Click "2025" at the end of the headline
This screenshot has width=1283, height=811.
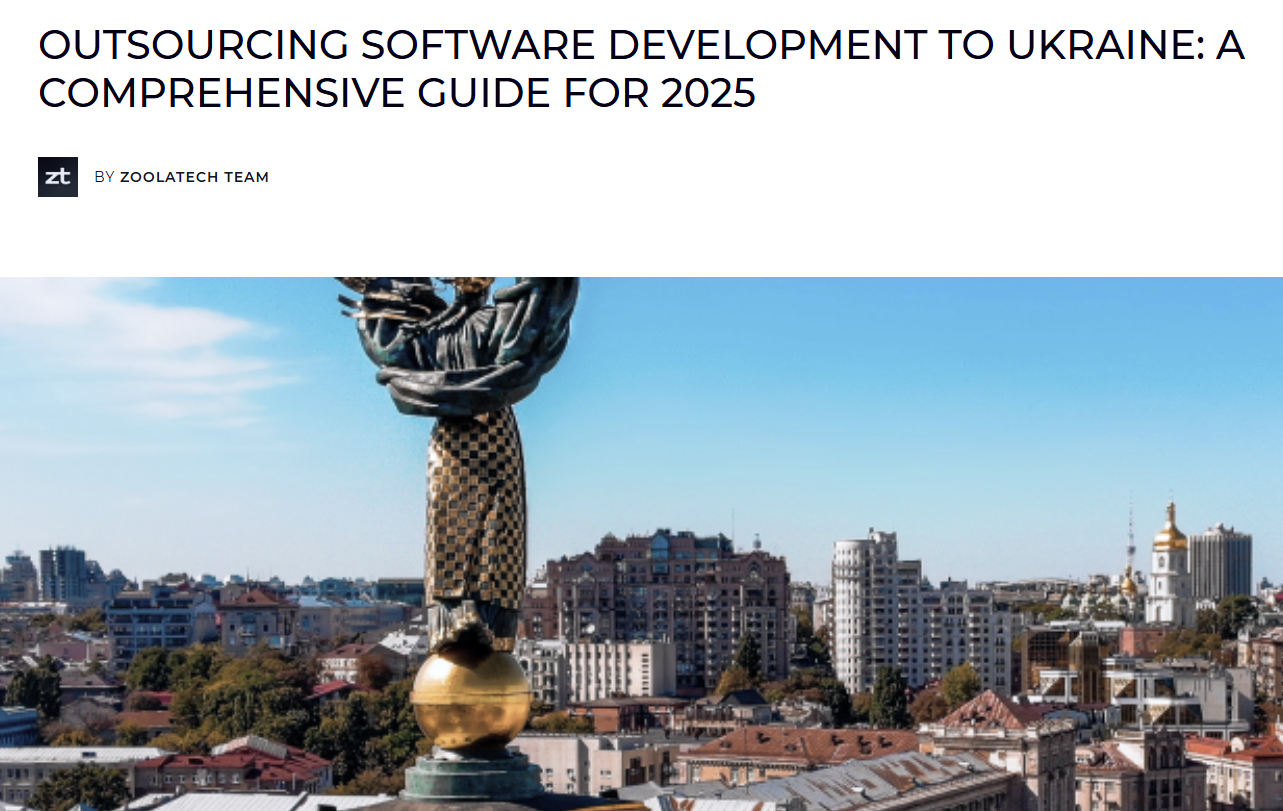707,93
